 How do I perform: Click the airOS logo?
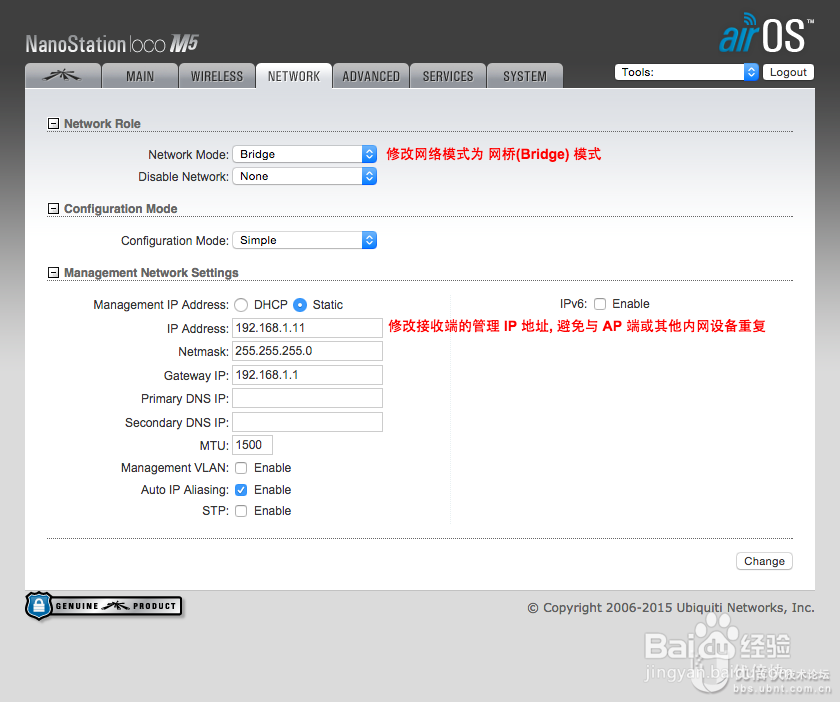[x=766, y=34]
